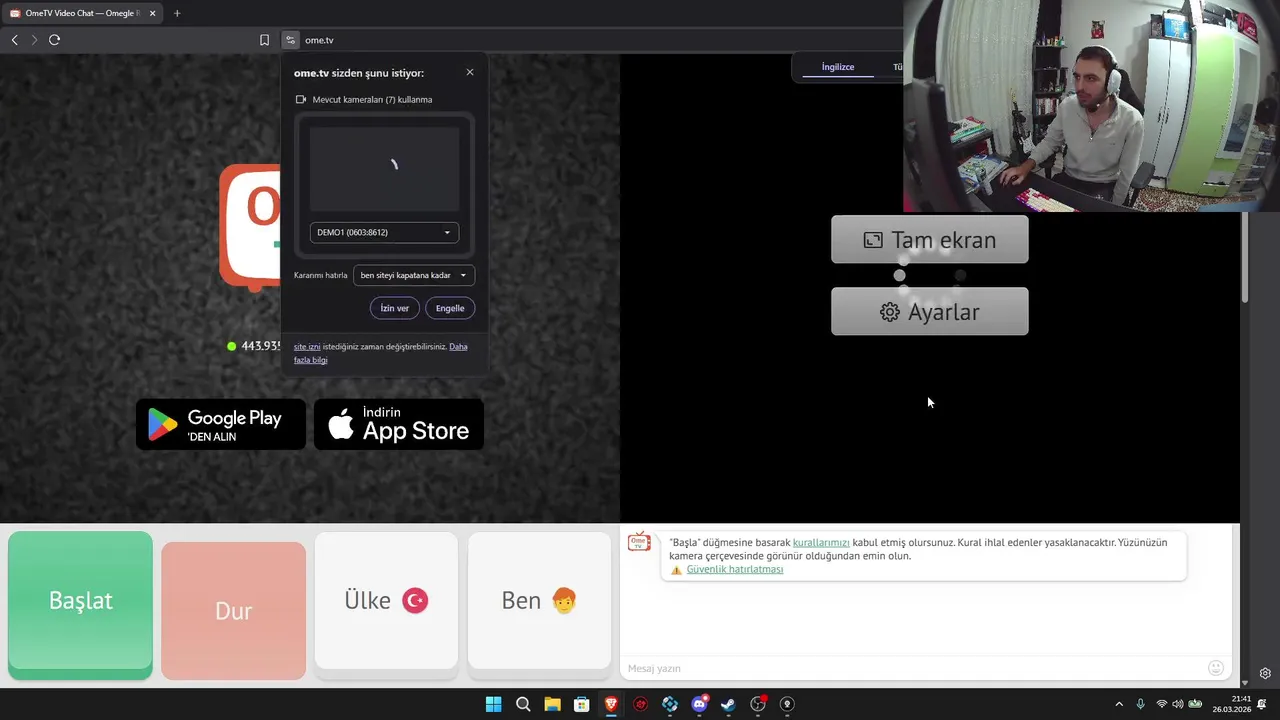
Task: Open the 'Güvenlik hatırlatması' link
Action: click(735, 569)
